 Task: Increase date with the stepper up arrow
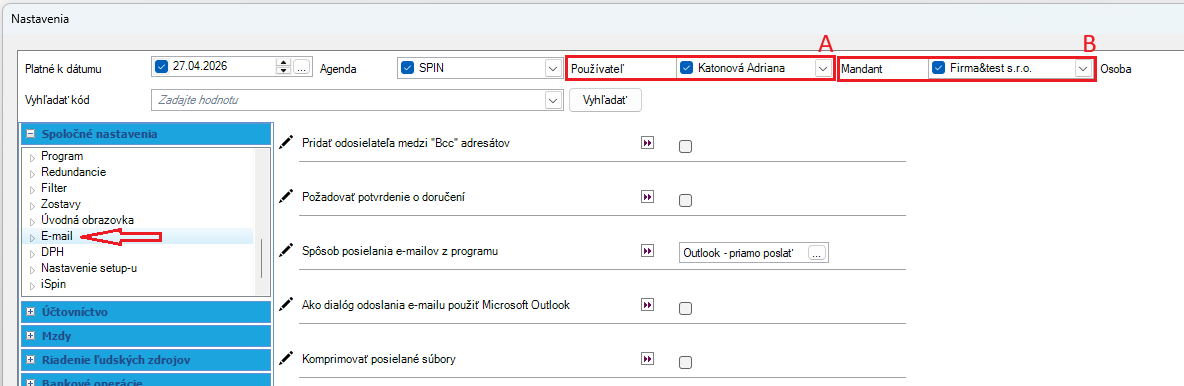coord(284,63)
